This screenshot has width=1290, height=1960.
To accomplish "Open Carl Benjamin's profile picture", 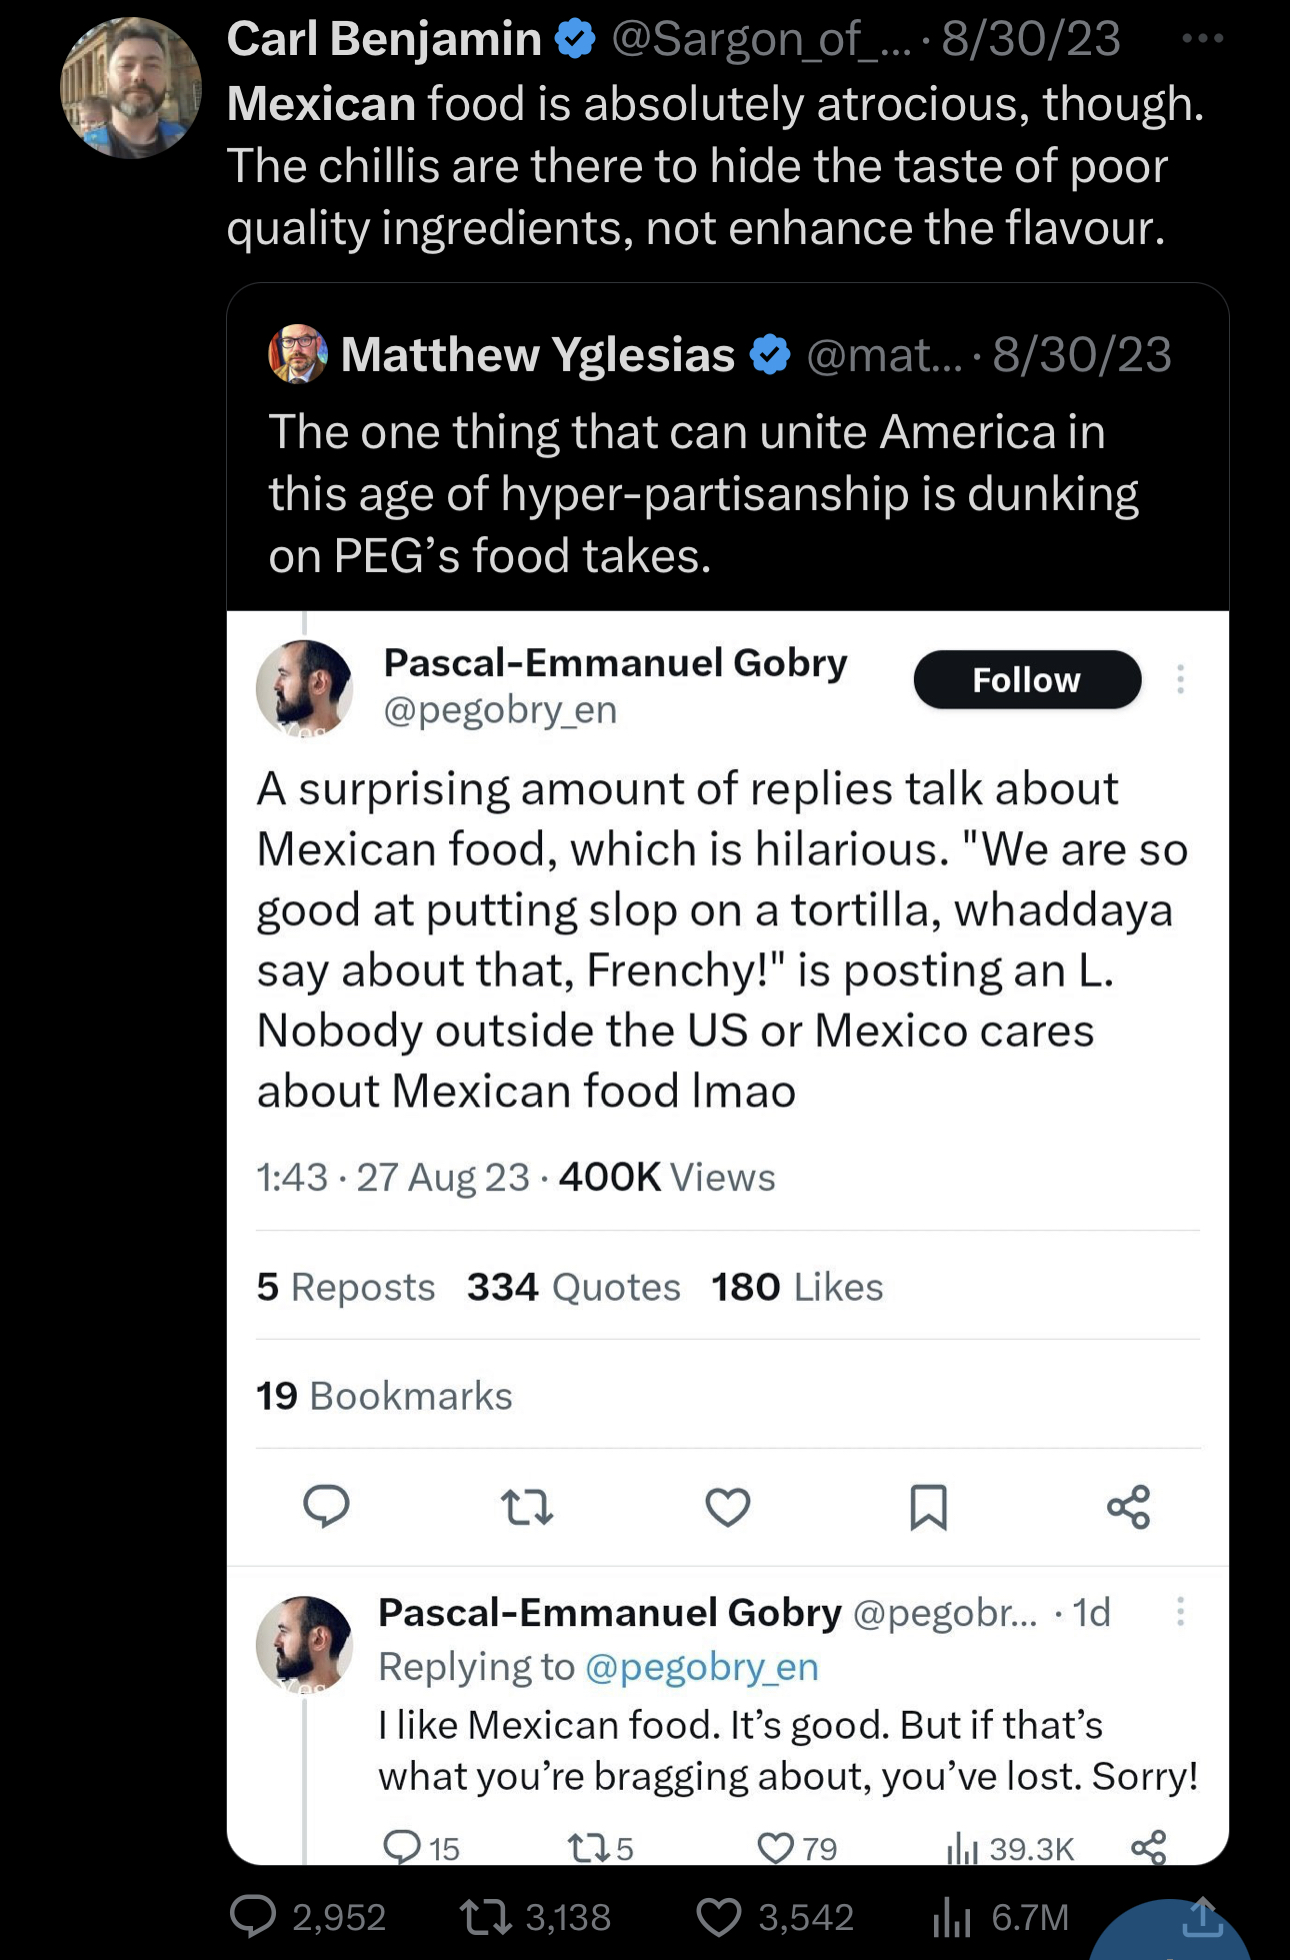I will coord(131,88).
